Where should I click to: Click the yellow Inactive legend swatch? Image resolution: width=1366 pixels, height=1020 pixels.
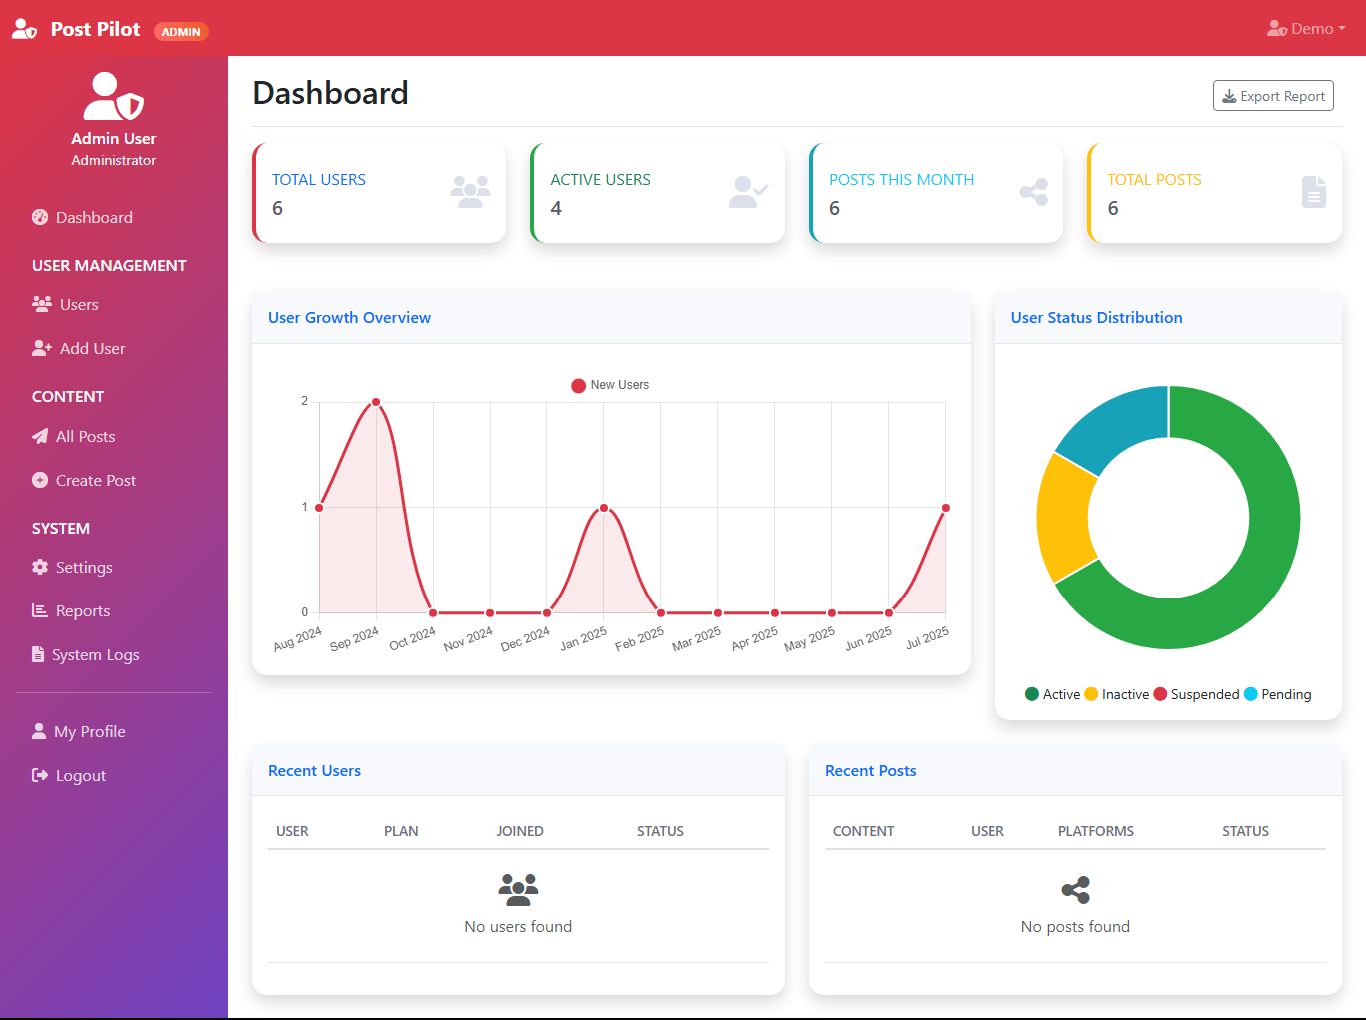point(1091,694)
